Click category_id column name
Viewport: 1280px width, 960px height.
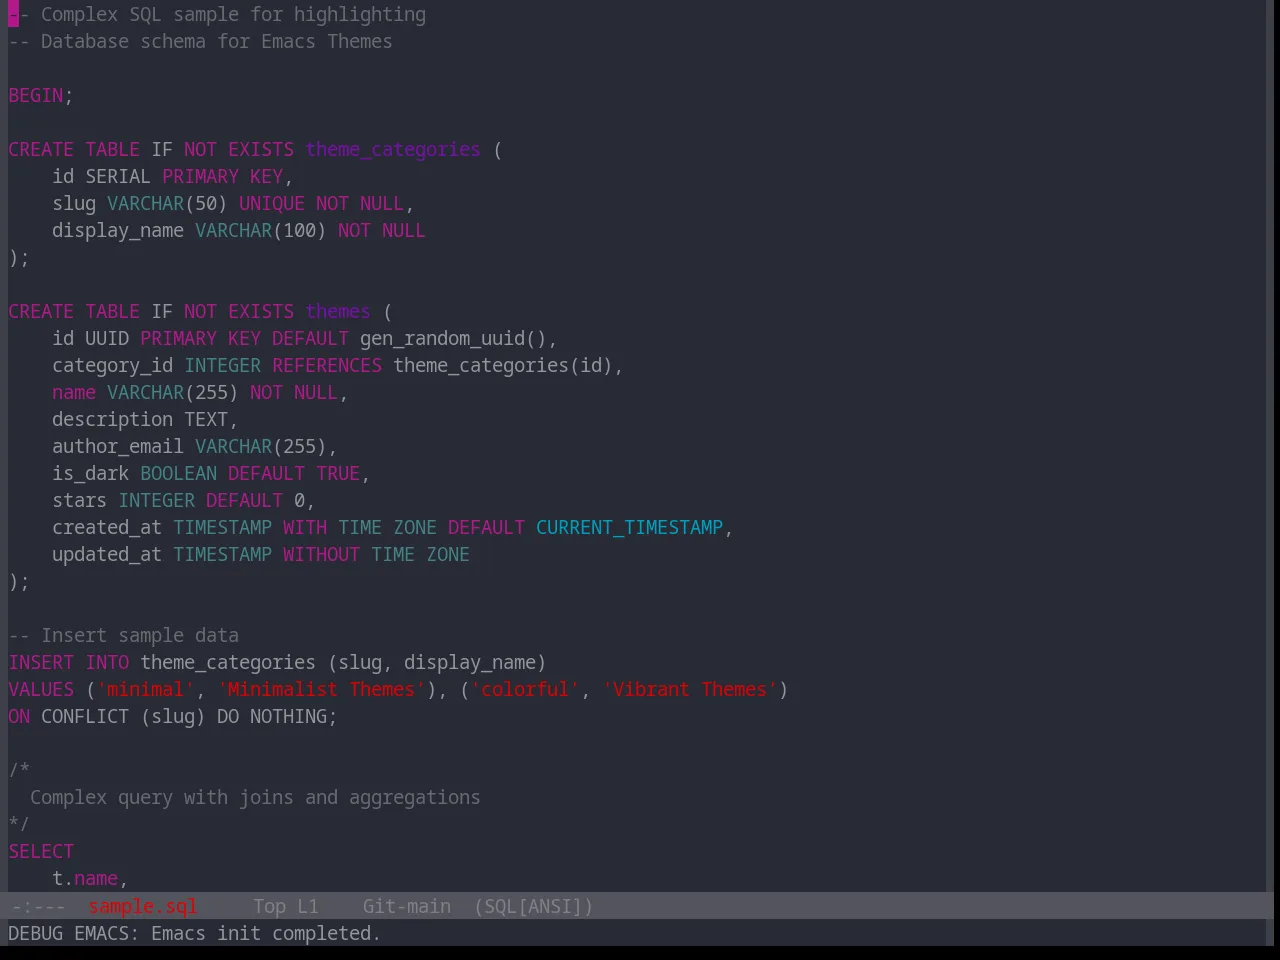point(113,365)
